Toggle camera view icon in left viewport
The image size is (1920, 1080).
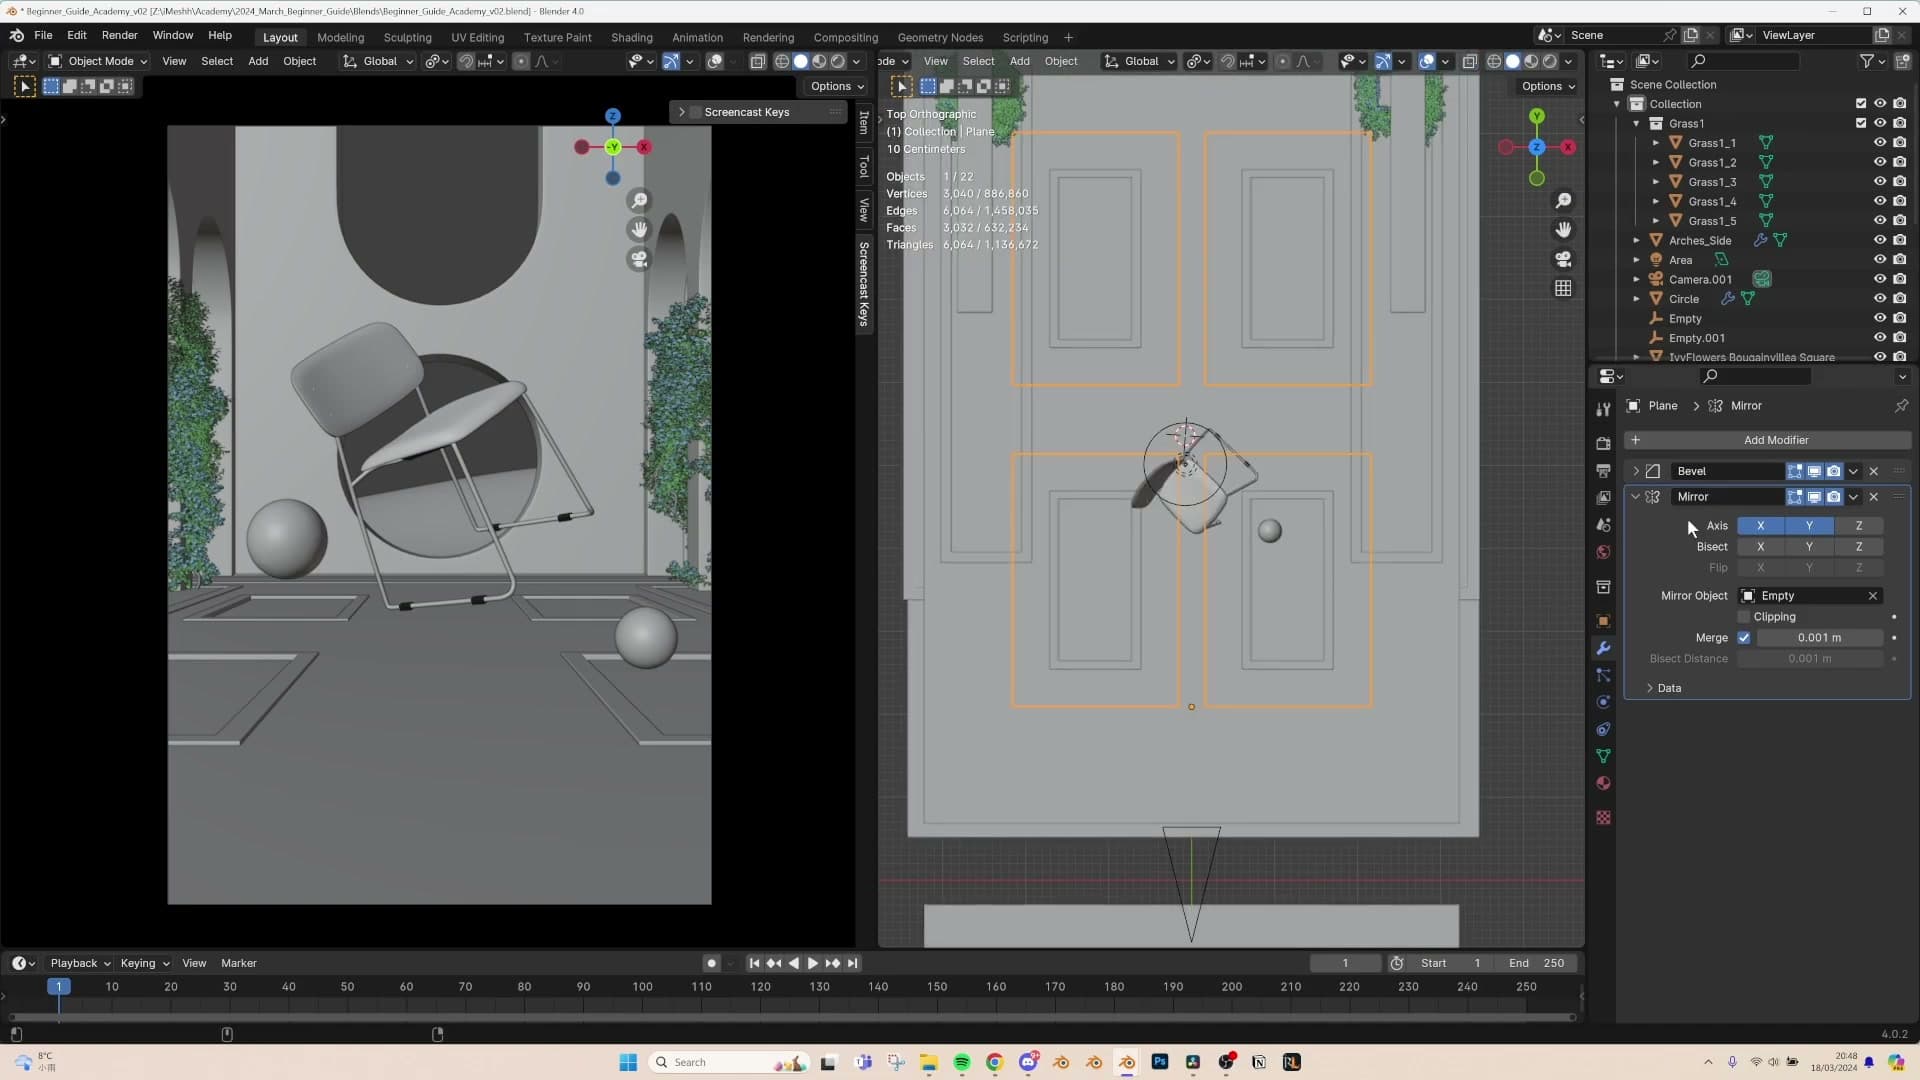coord(639,259)
